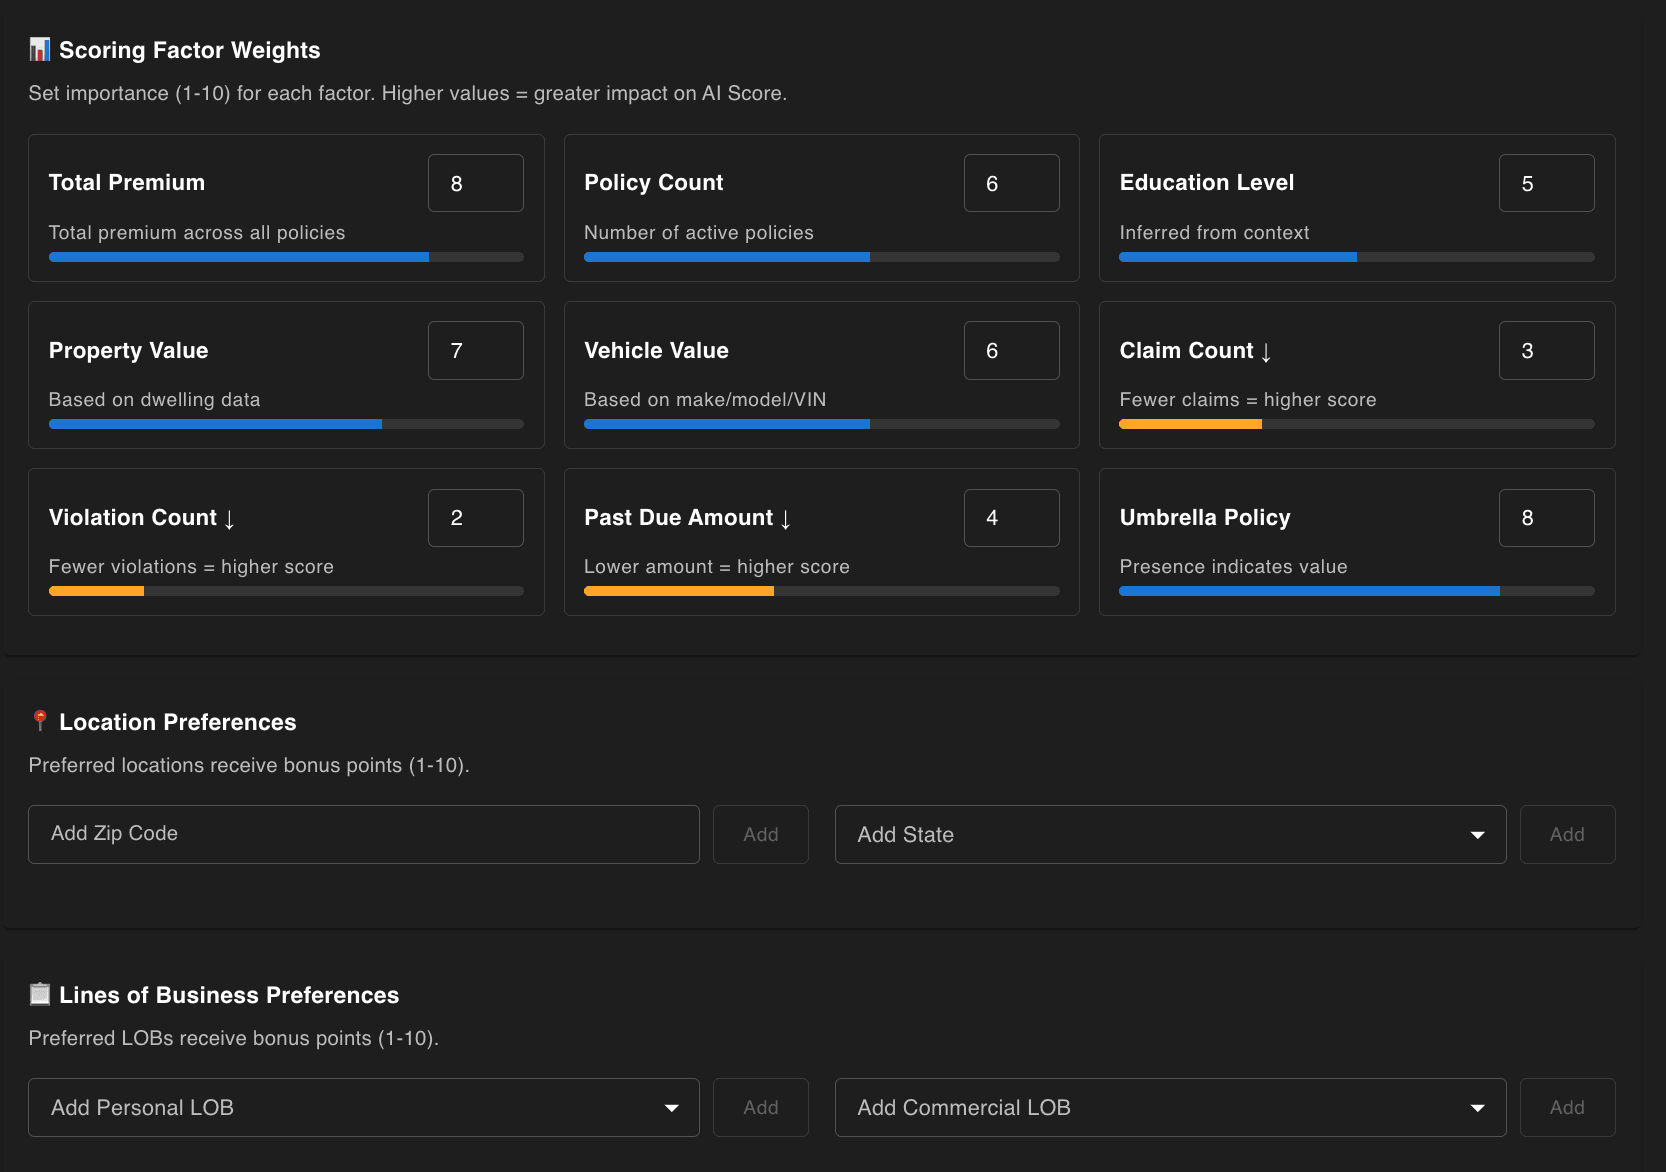Screen dimensions: 1666x1172
Task: Click the down arrow beside Past Due Amount
Action: click(786, 519)
